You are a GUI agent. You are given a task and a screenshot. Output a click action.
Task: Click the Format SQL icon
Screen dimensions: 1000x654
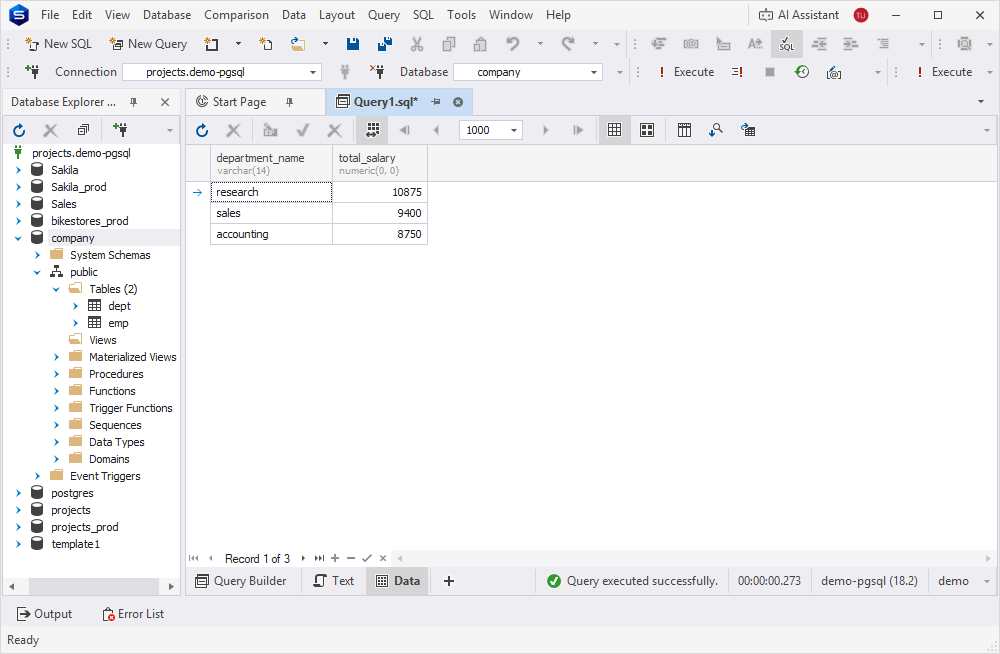(x=787, y=44)
